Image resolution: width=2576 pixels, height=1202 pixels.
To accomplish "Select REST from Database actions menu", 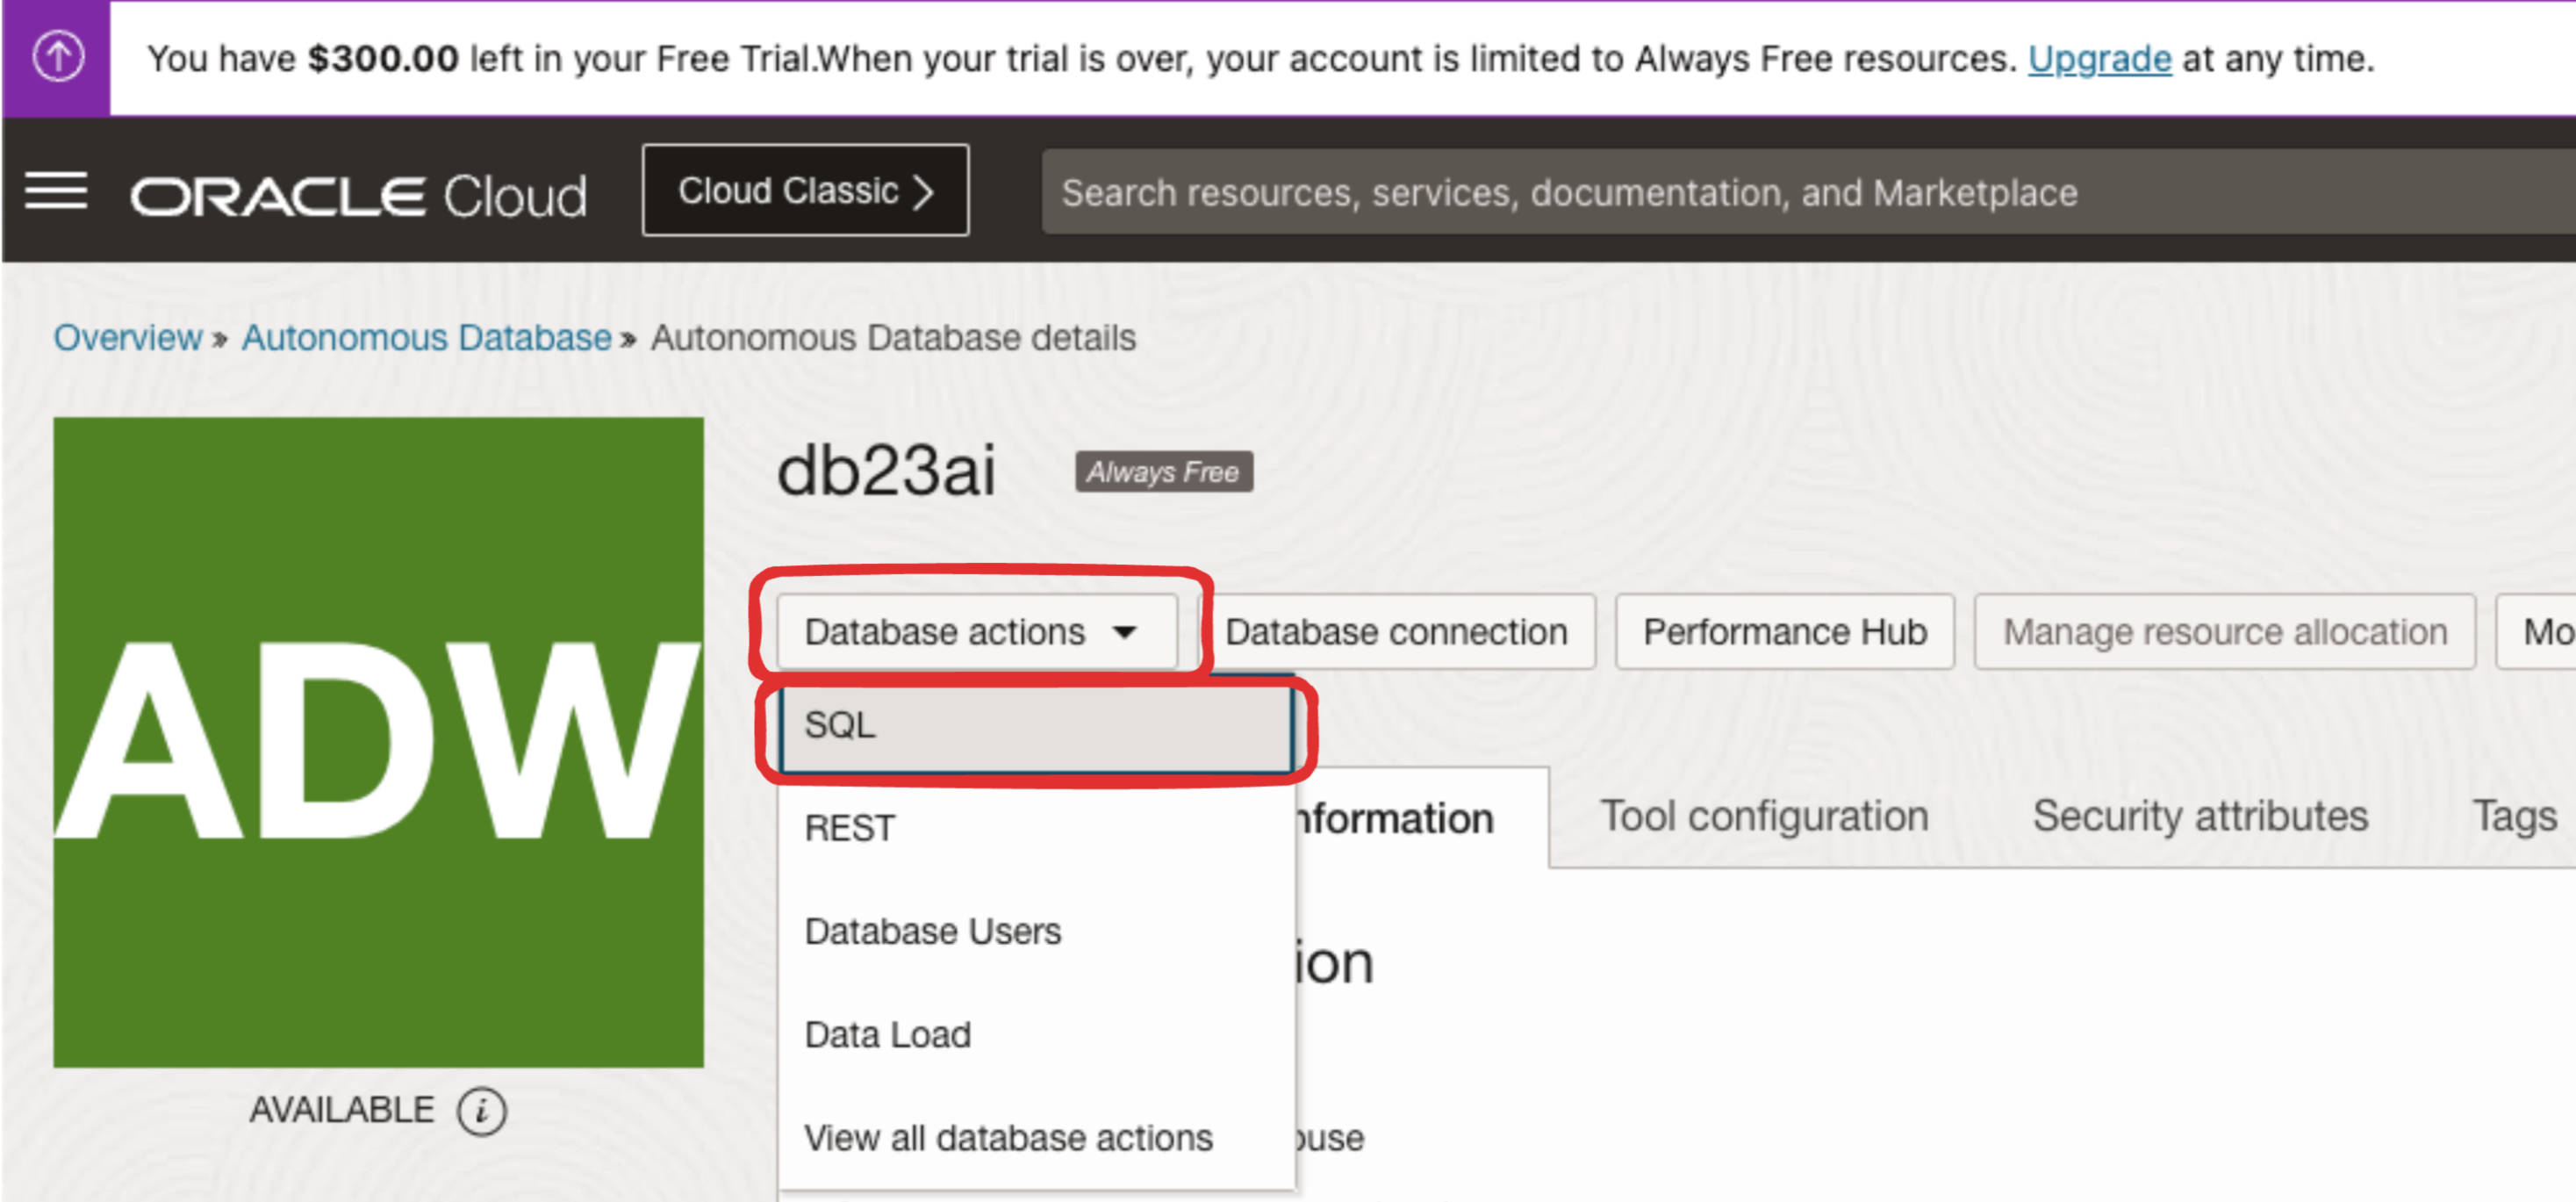I will [x=1036, y=828].
